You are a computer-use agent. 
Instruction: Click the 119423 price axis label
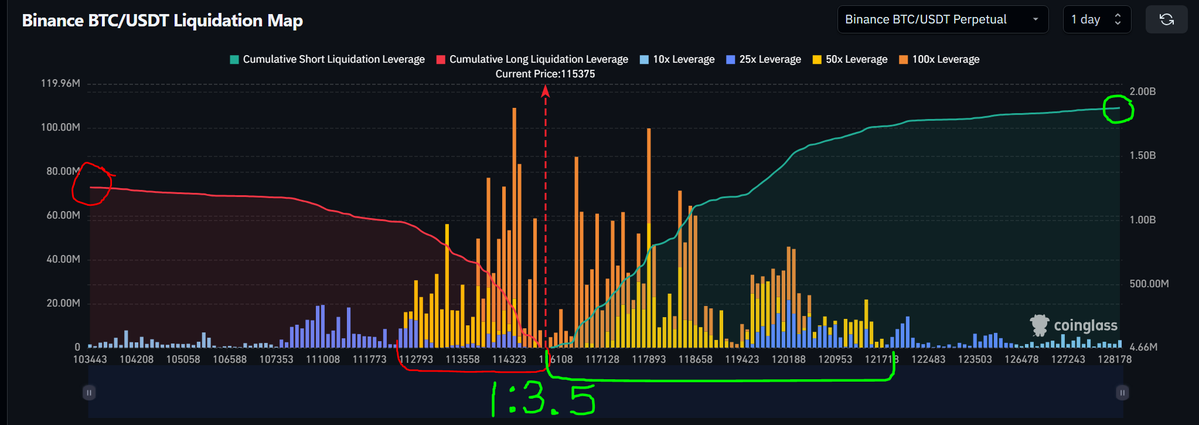coord(743,358)
